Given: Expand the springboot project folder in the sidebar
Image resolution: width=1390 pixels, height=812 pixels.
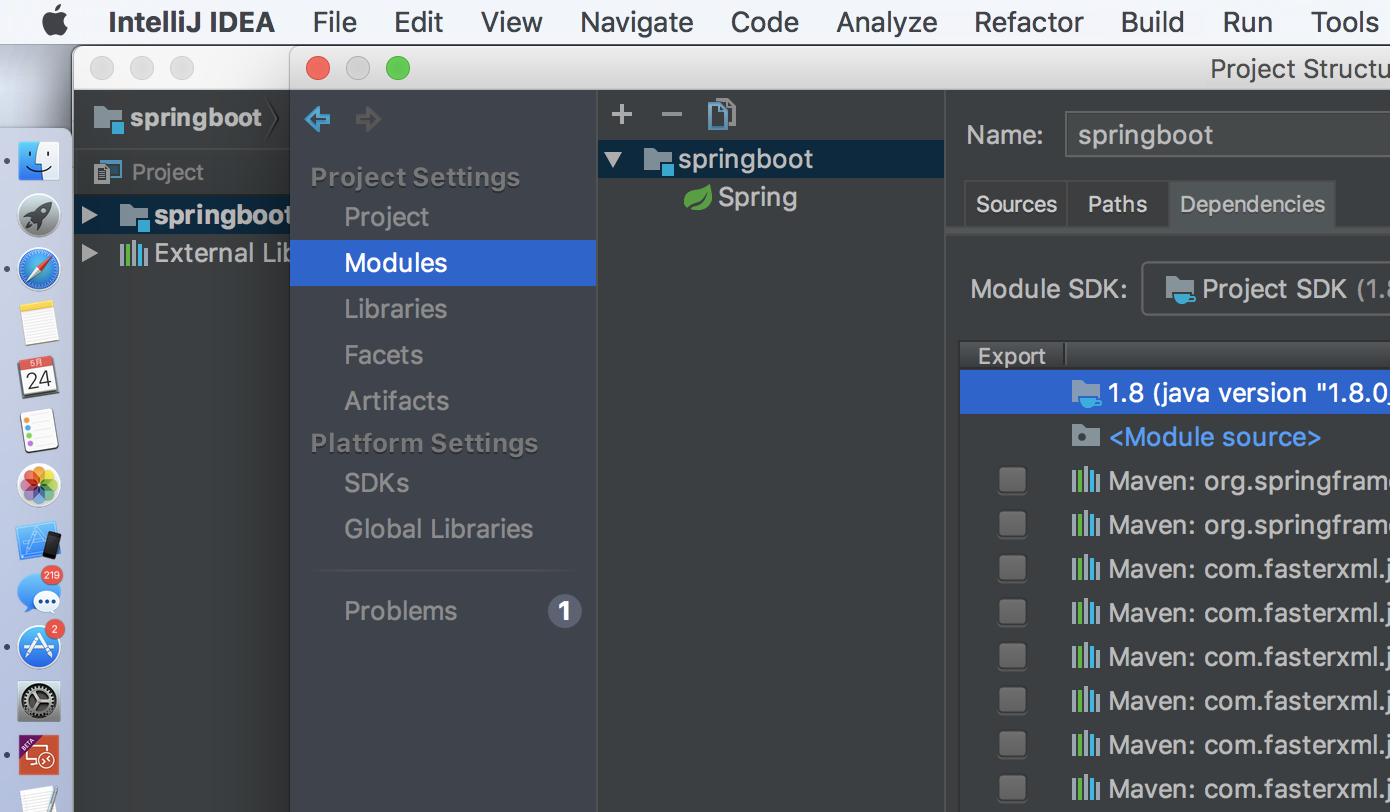Looking at the screenshot, I should click(89, 215).
